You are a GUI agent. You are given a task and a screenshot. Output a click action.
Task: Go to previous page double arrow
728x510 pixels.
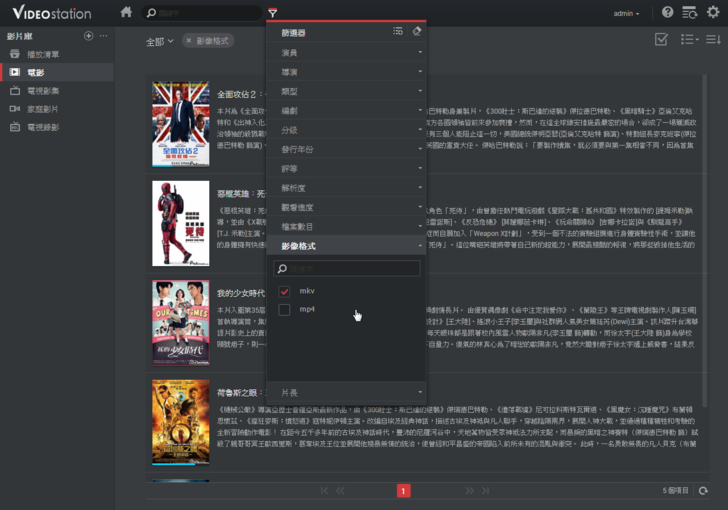coord(340,490)
